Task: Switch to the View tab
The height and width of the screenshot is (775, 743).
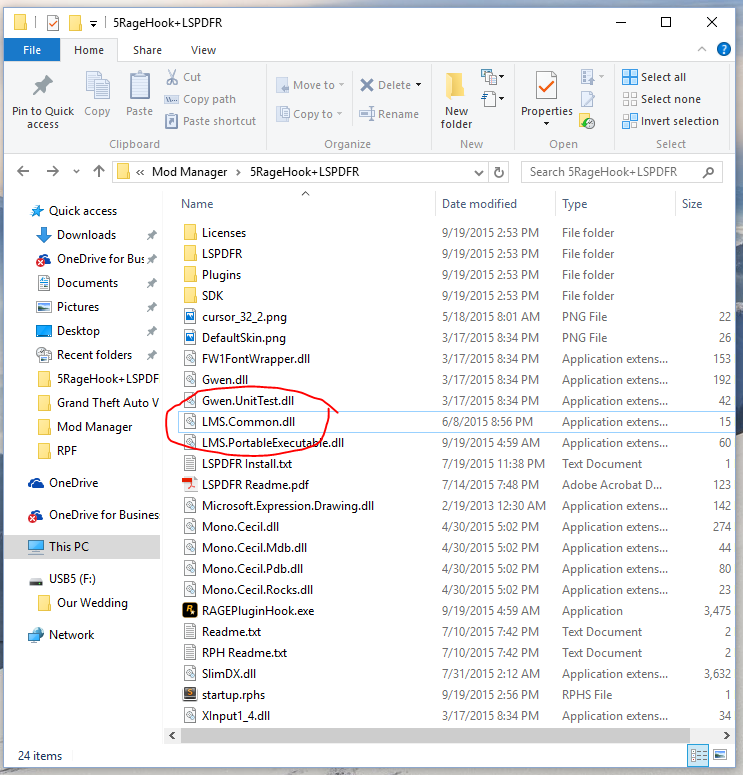Action: (203, 50)
